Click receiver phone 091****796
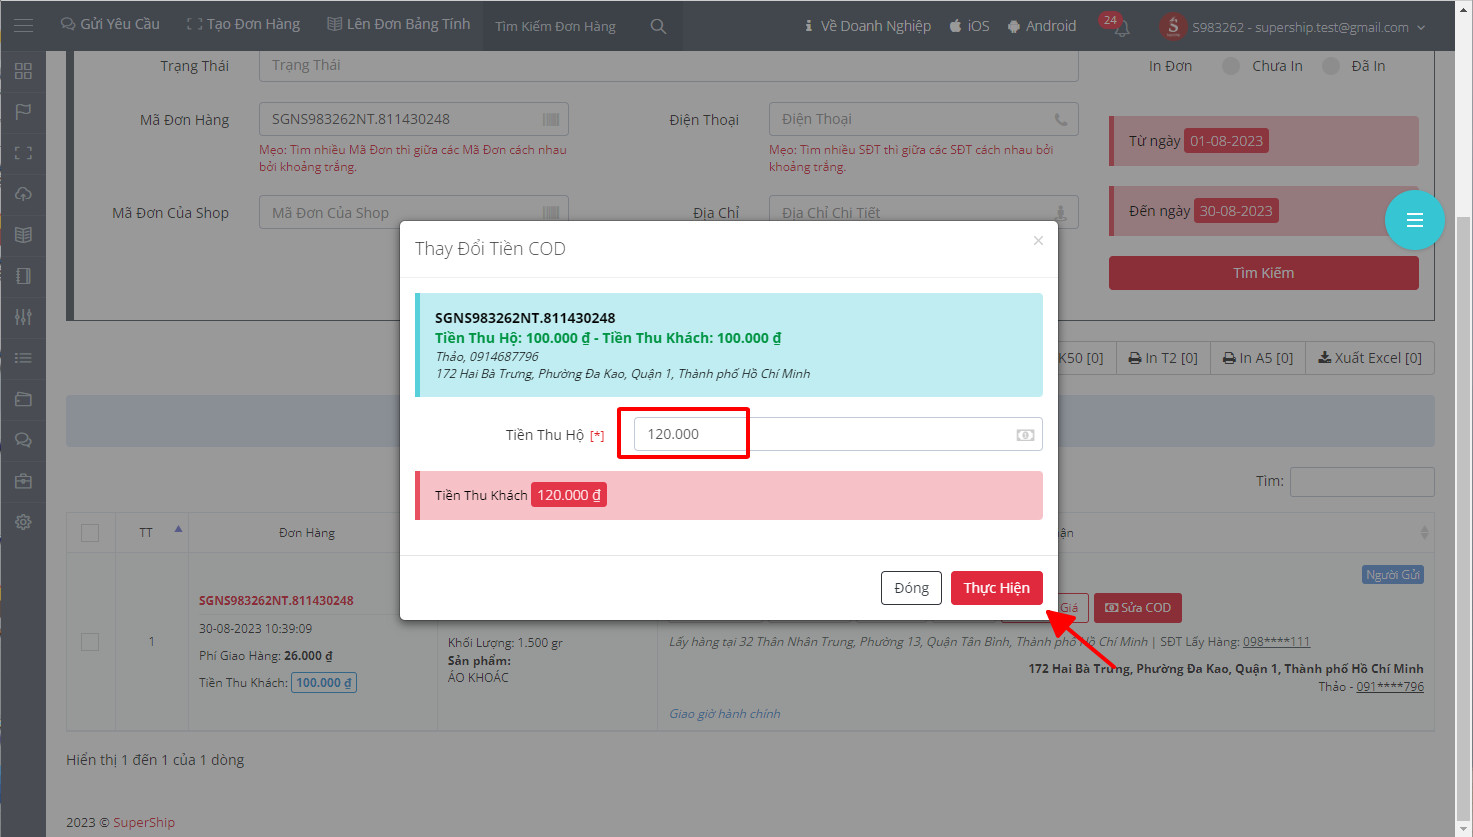This screenshot has width=1473, height=837. pyautogui.click(x=1390, y=687)
